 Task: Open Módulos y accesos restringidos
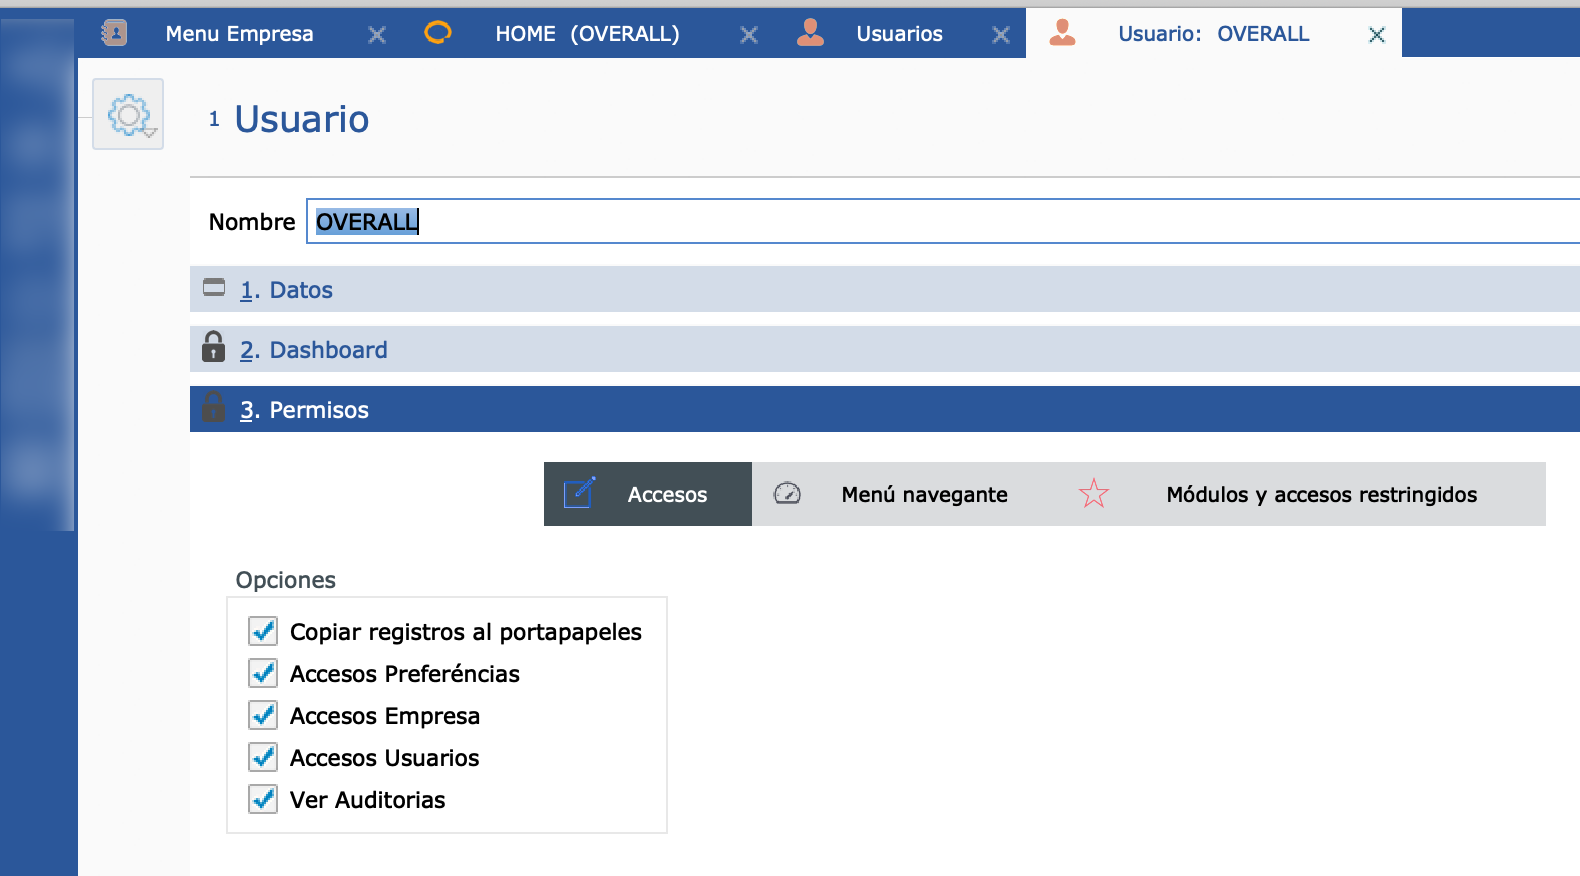point(1320,495)
